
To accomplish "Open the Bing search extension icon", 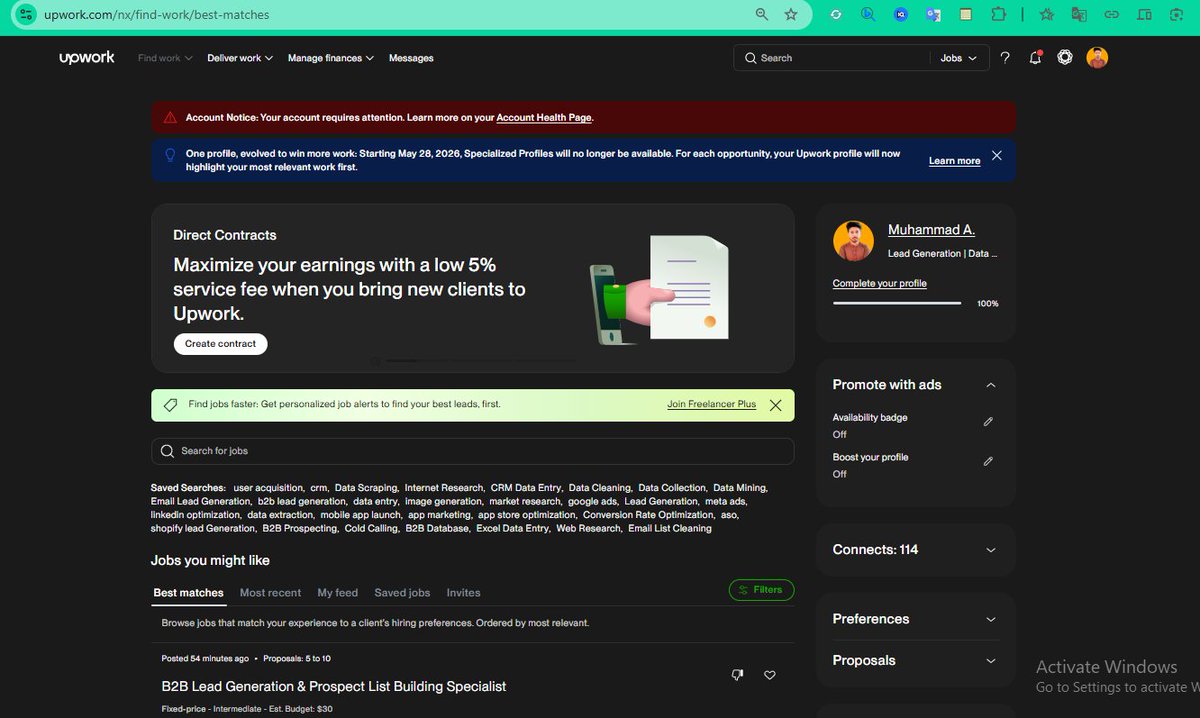I will click(868, 15).
